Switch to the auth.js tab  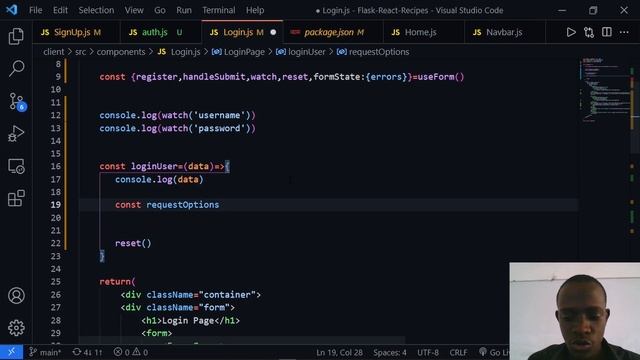pyautogui.click(x=161, y=32)
